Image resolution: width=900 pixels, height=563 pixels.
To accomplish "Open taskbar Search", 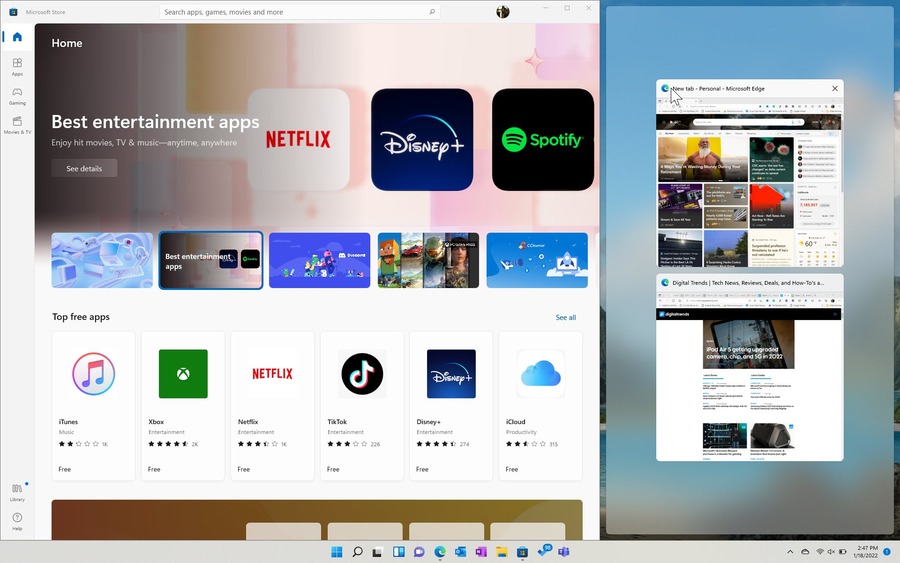I will (357, 552).
